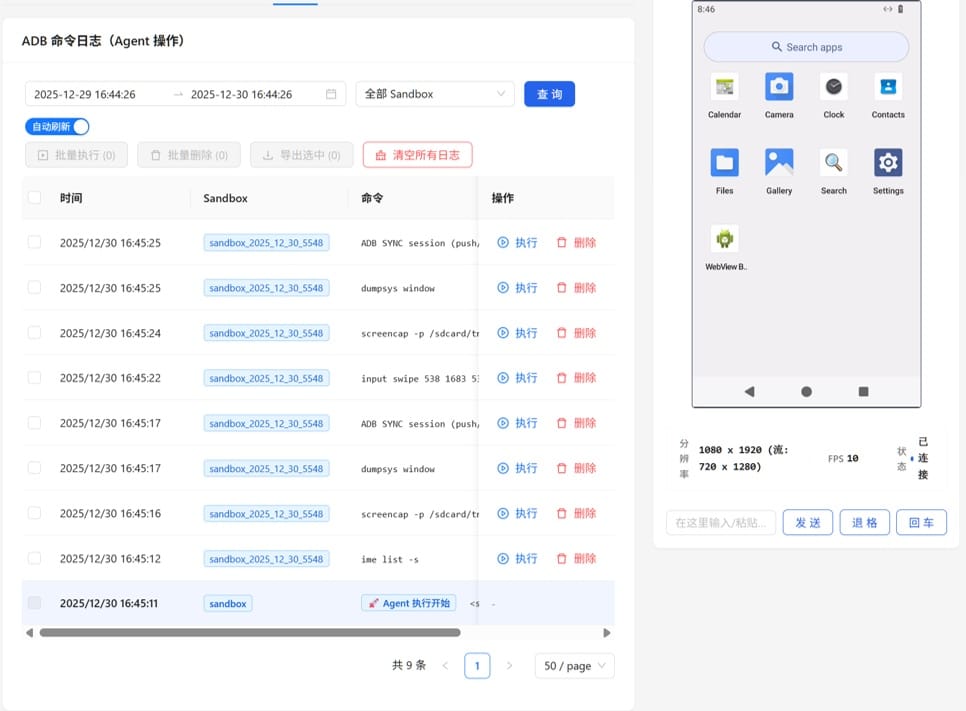Open the Camera app on the emulator
The width and height of the screenshot is (966, 711).
point(779,88)
